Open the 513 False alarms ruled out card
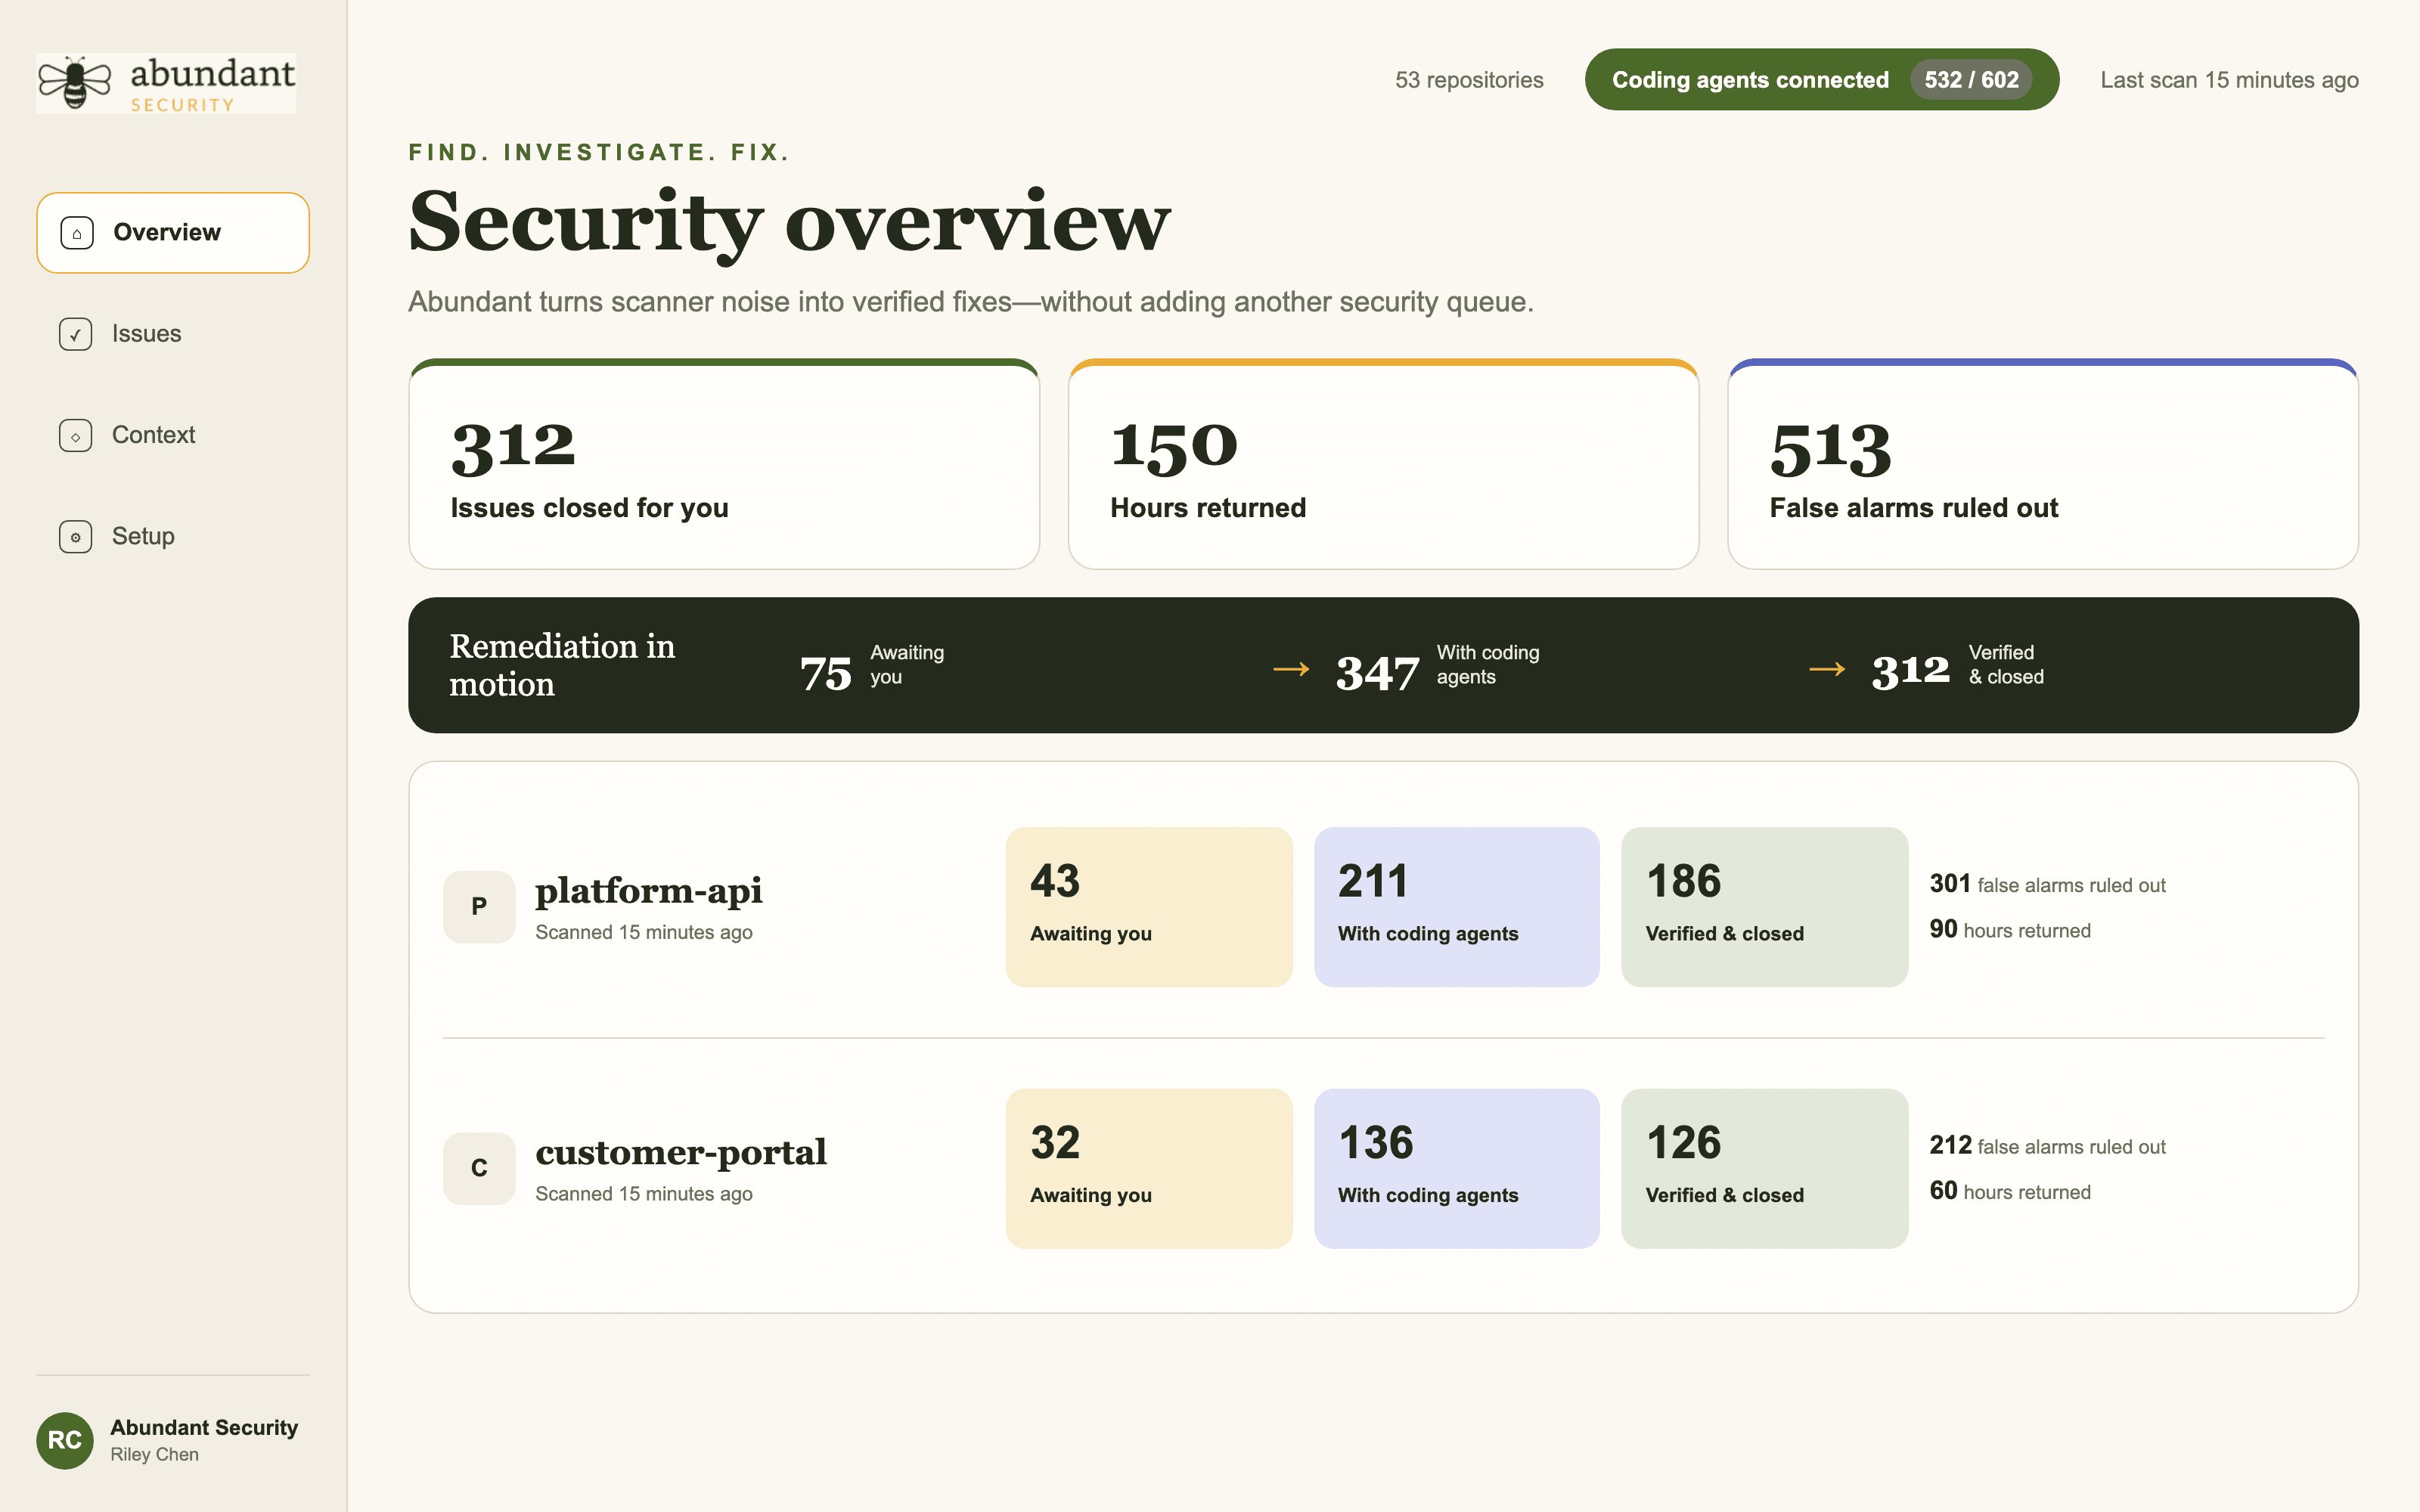 (x=2042, y=464)
